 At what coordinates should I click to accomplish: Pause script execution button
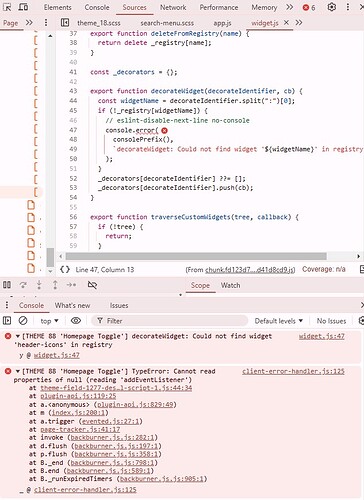point(7,285)
